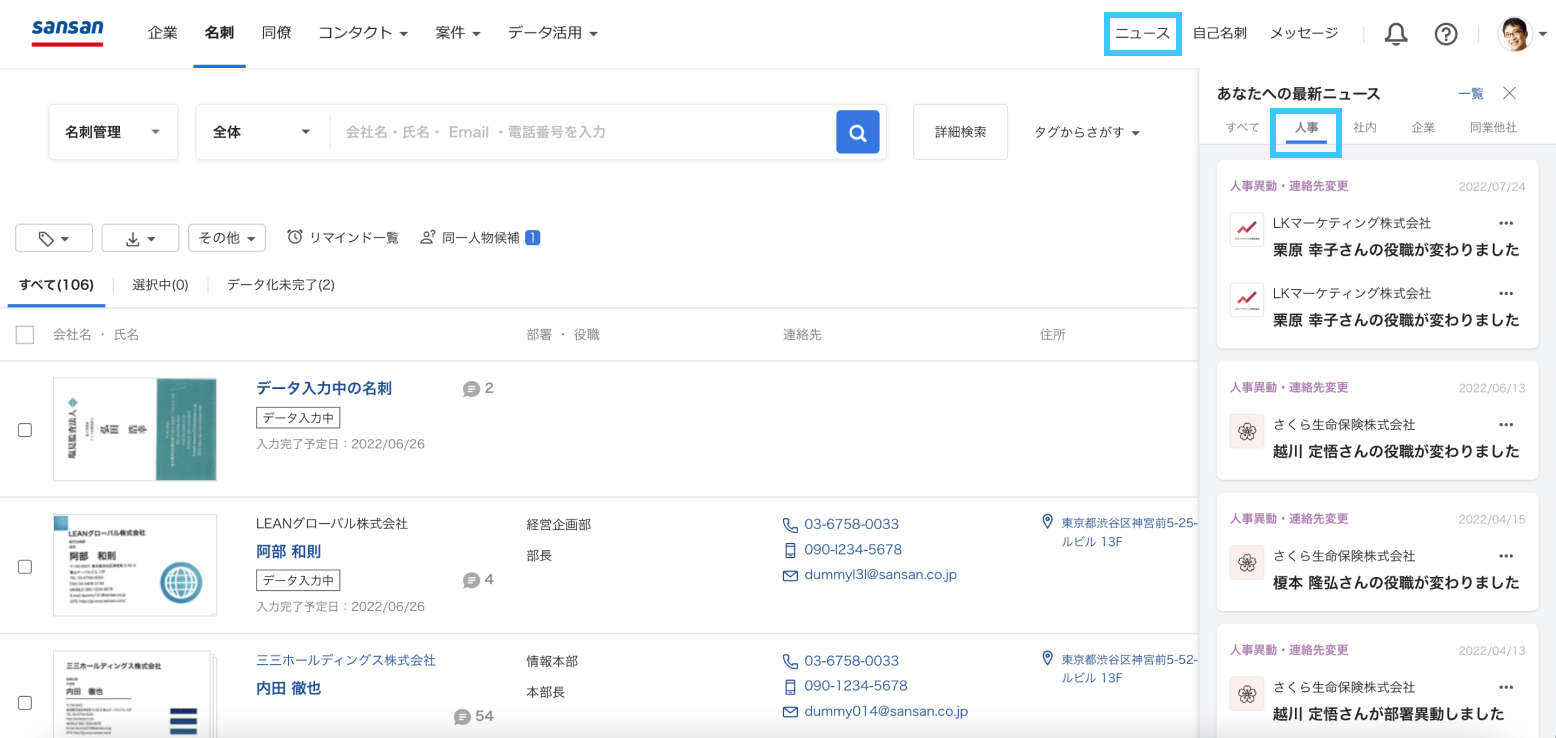Screen dimensions: 1556x738
Task: Switch to the 企業 news tab
Action: coord(1423,128)
